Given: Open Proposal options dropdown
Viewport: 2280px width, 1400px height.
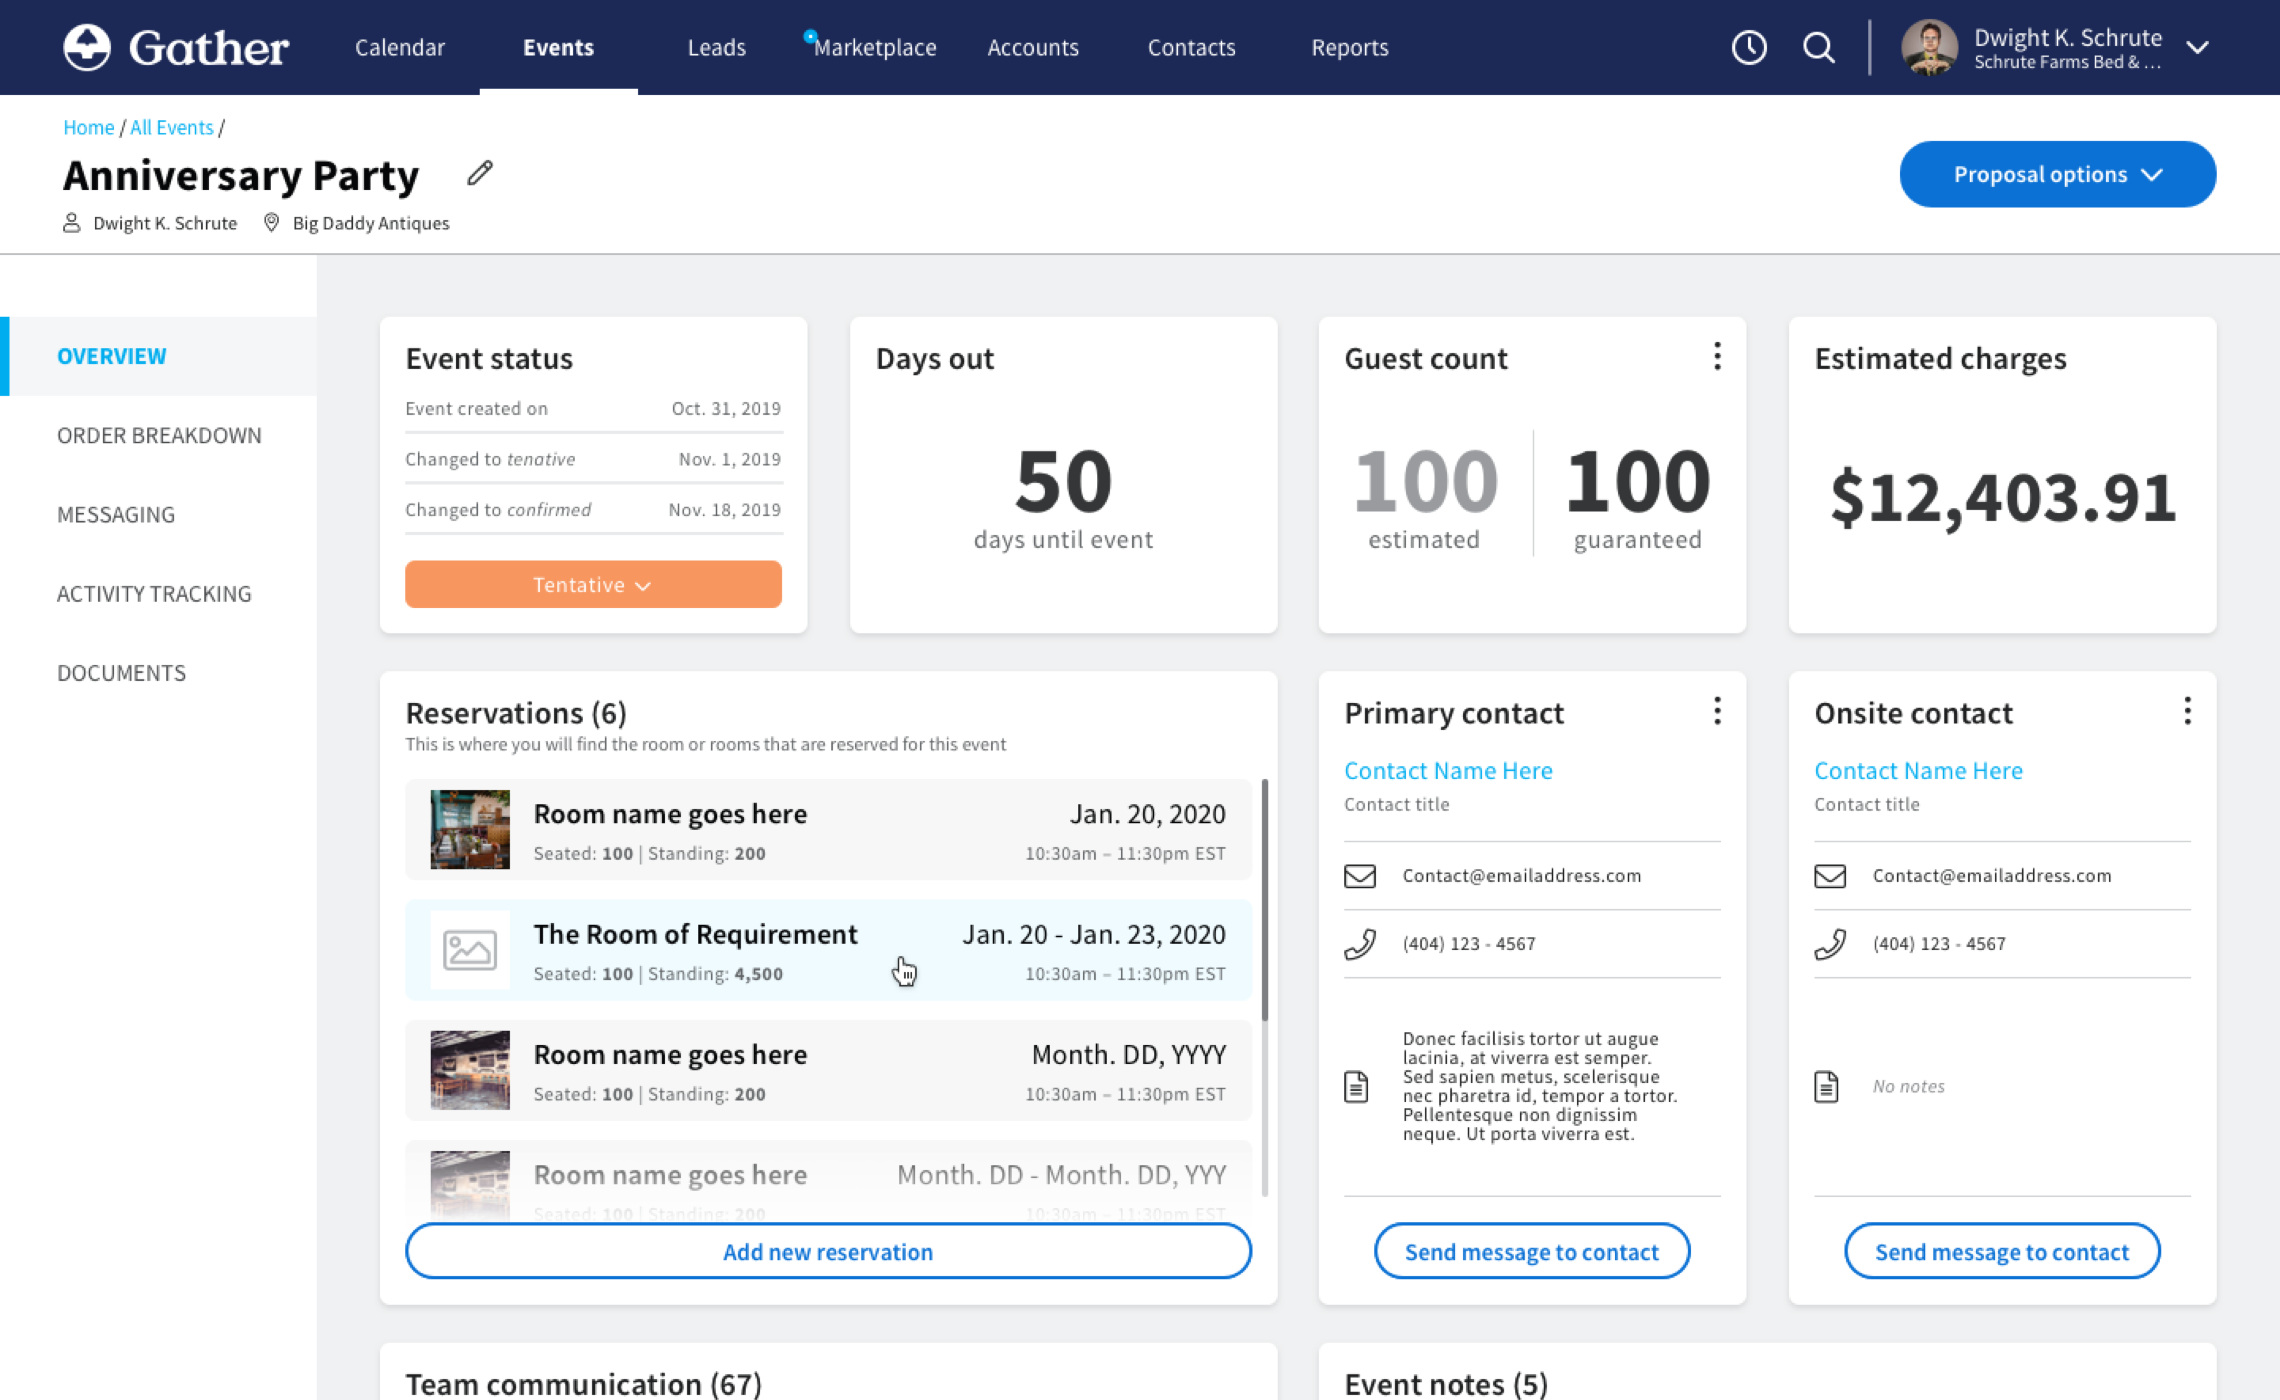Looking at the screenshot, I should pyautogui.click(x=2057, y=174).
